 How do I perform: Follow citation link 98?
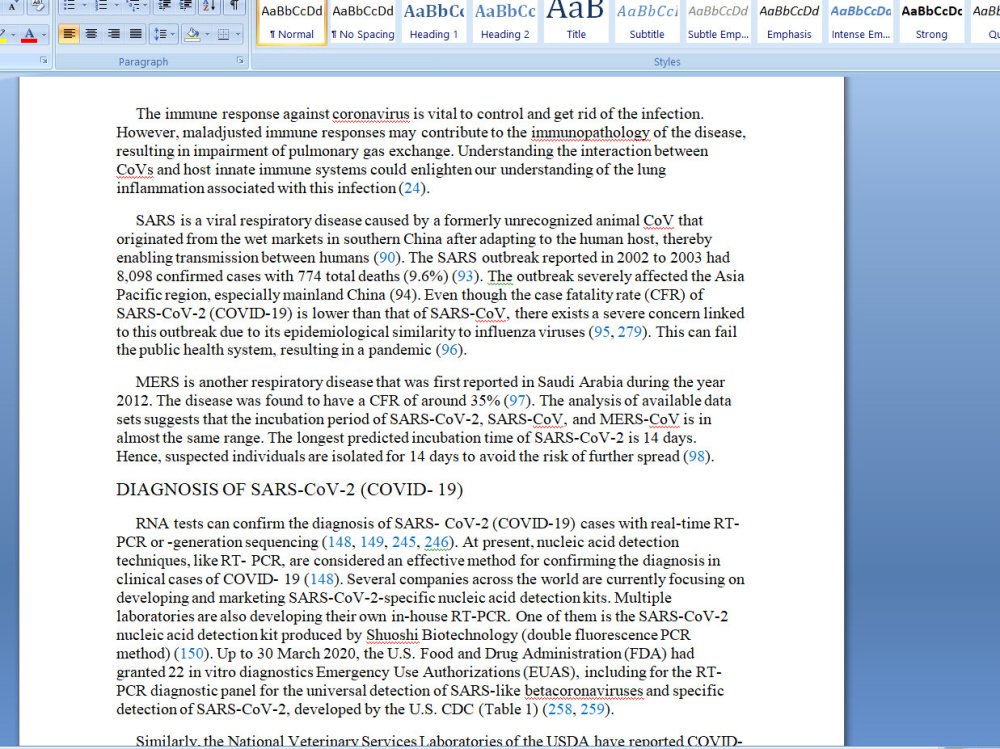[696, 457]
